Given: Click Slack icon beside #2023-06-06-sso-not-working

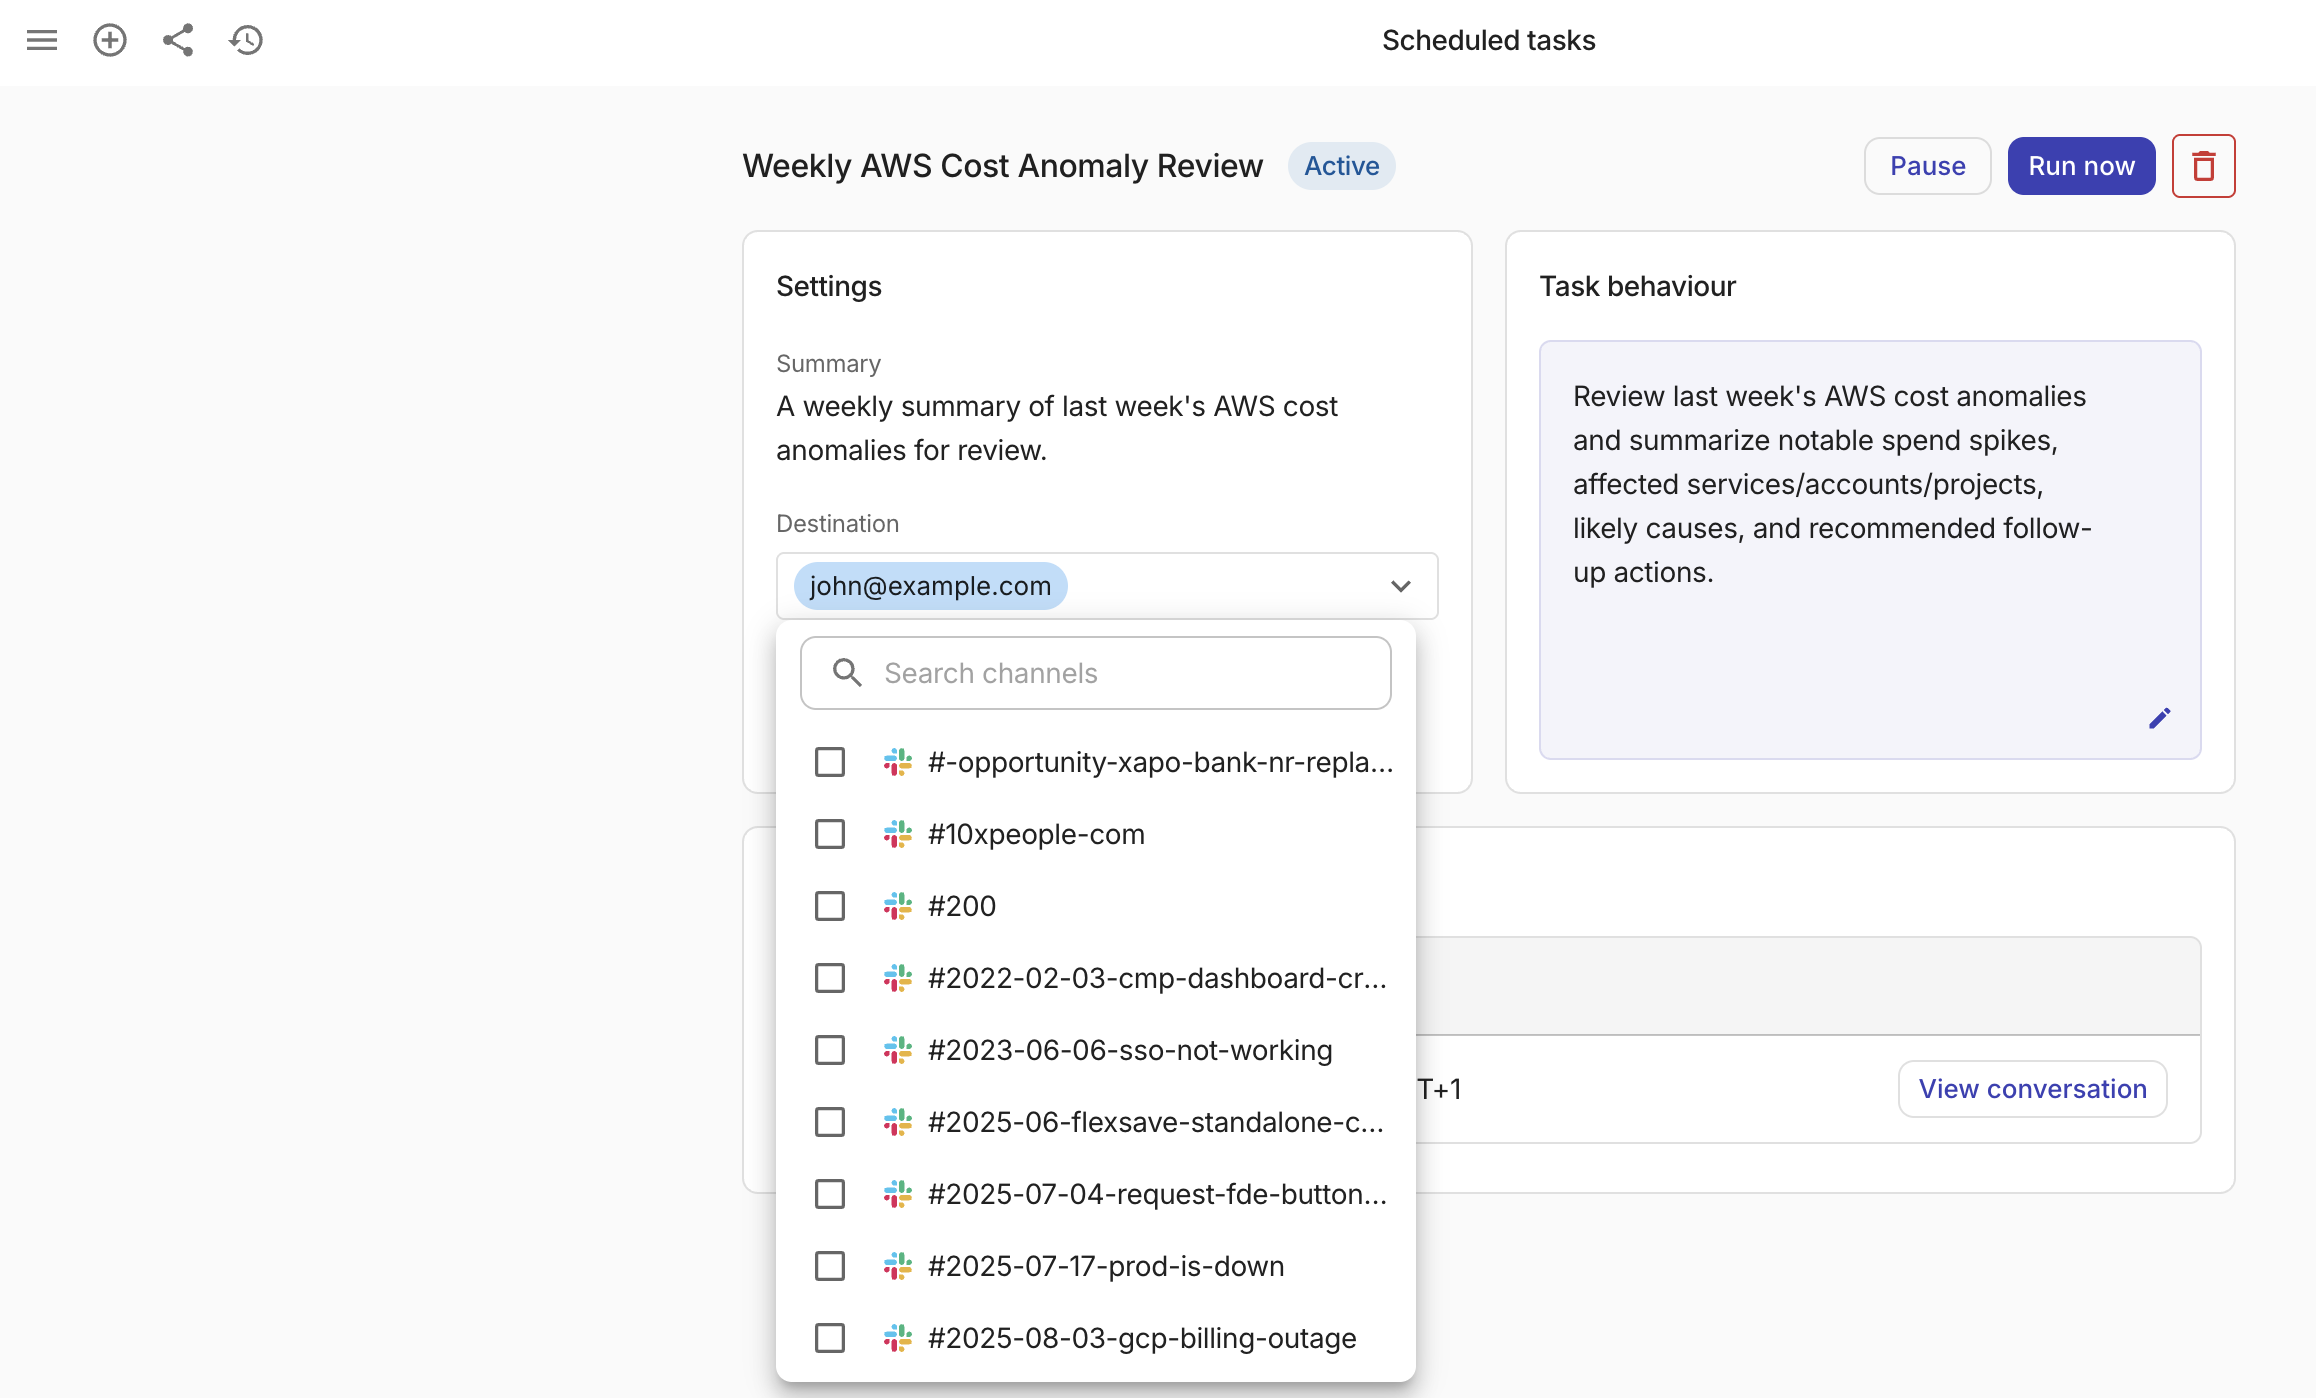Looking at the screenshot, I should (x=897, y=1050).
